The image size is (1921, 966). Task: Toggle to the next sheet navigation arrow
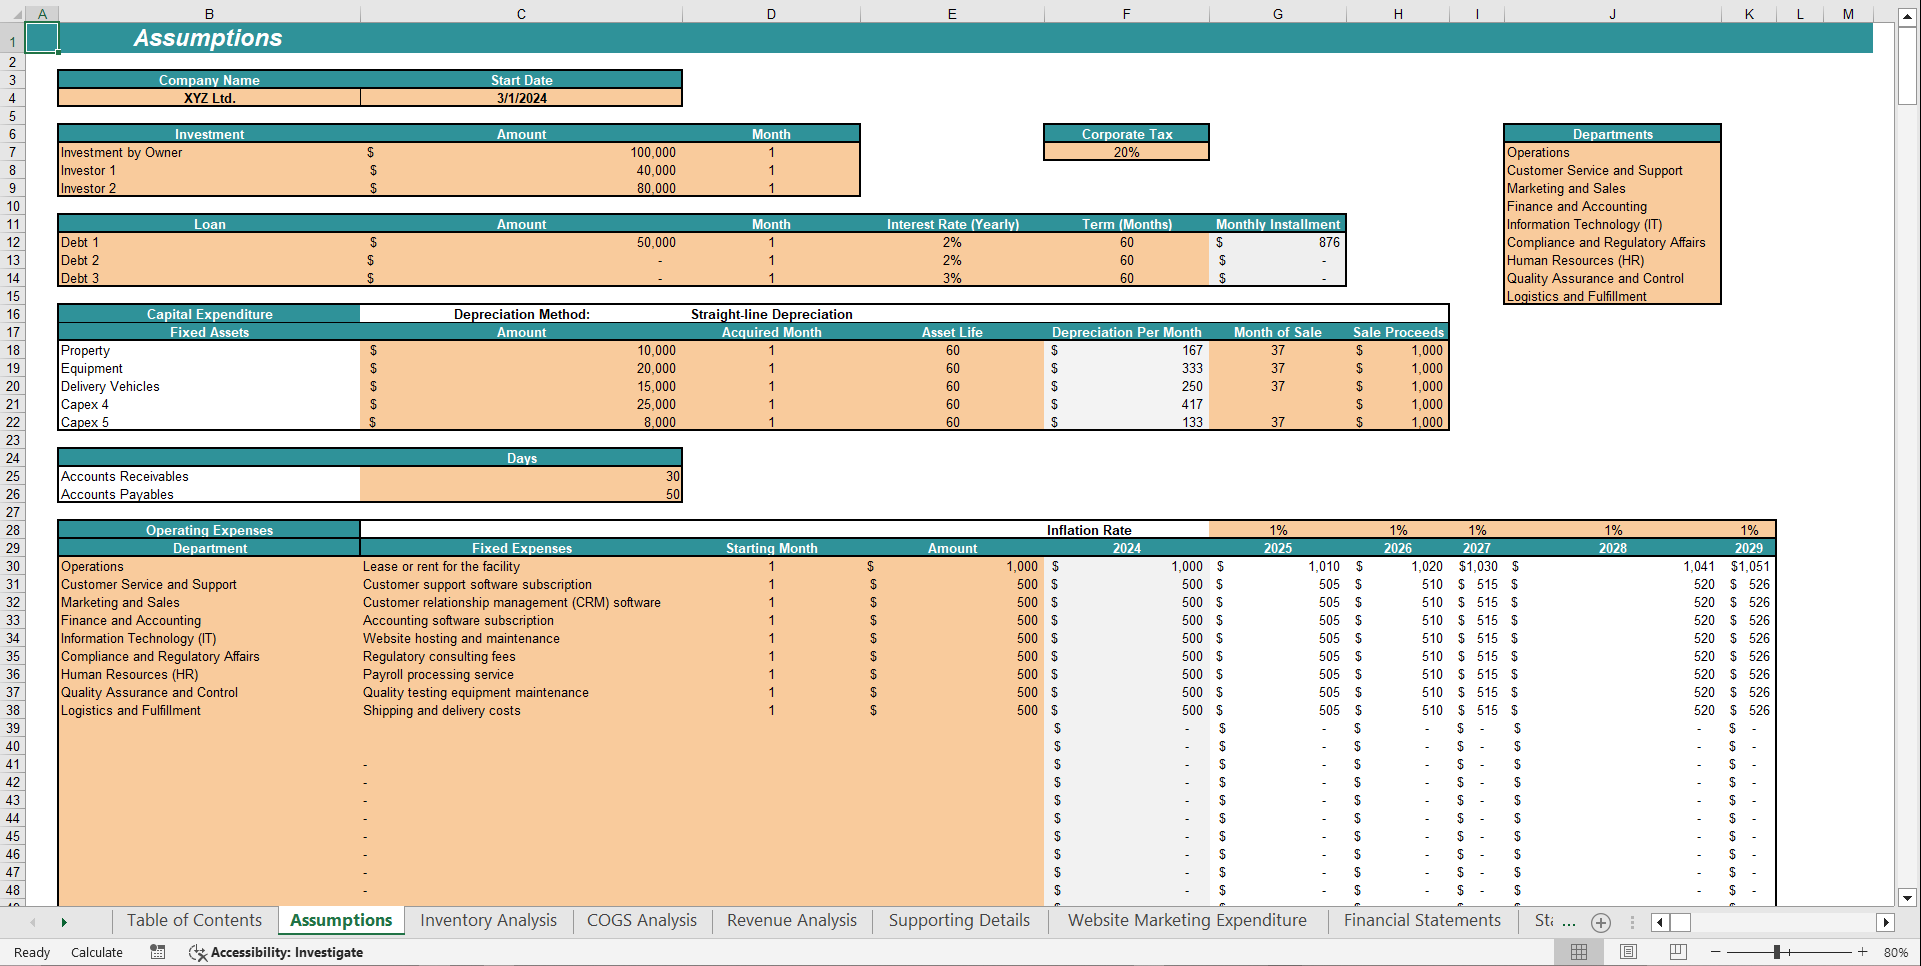point(64,922)
